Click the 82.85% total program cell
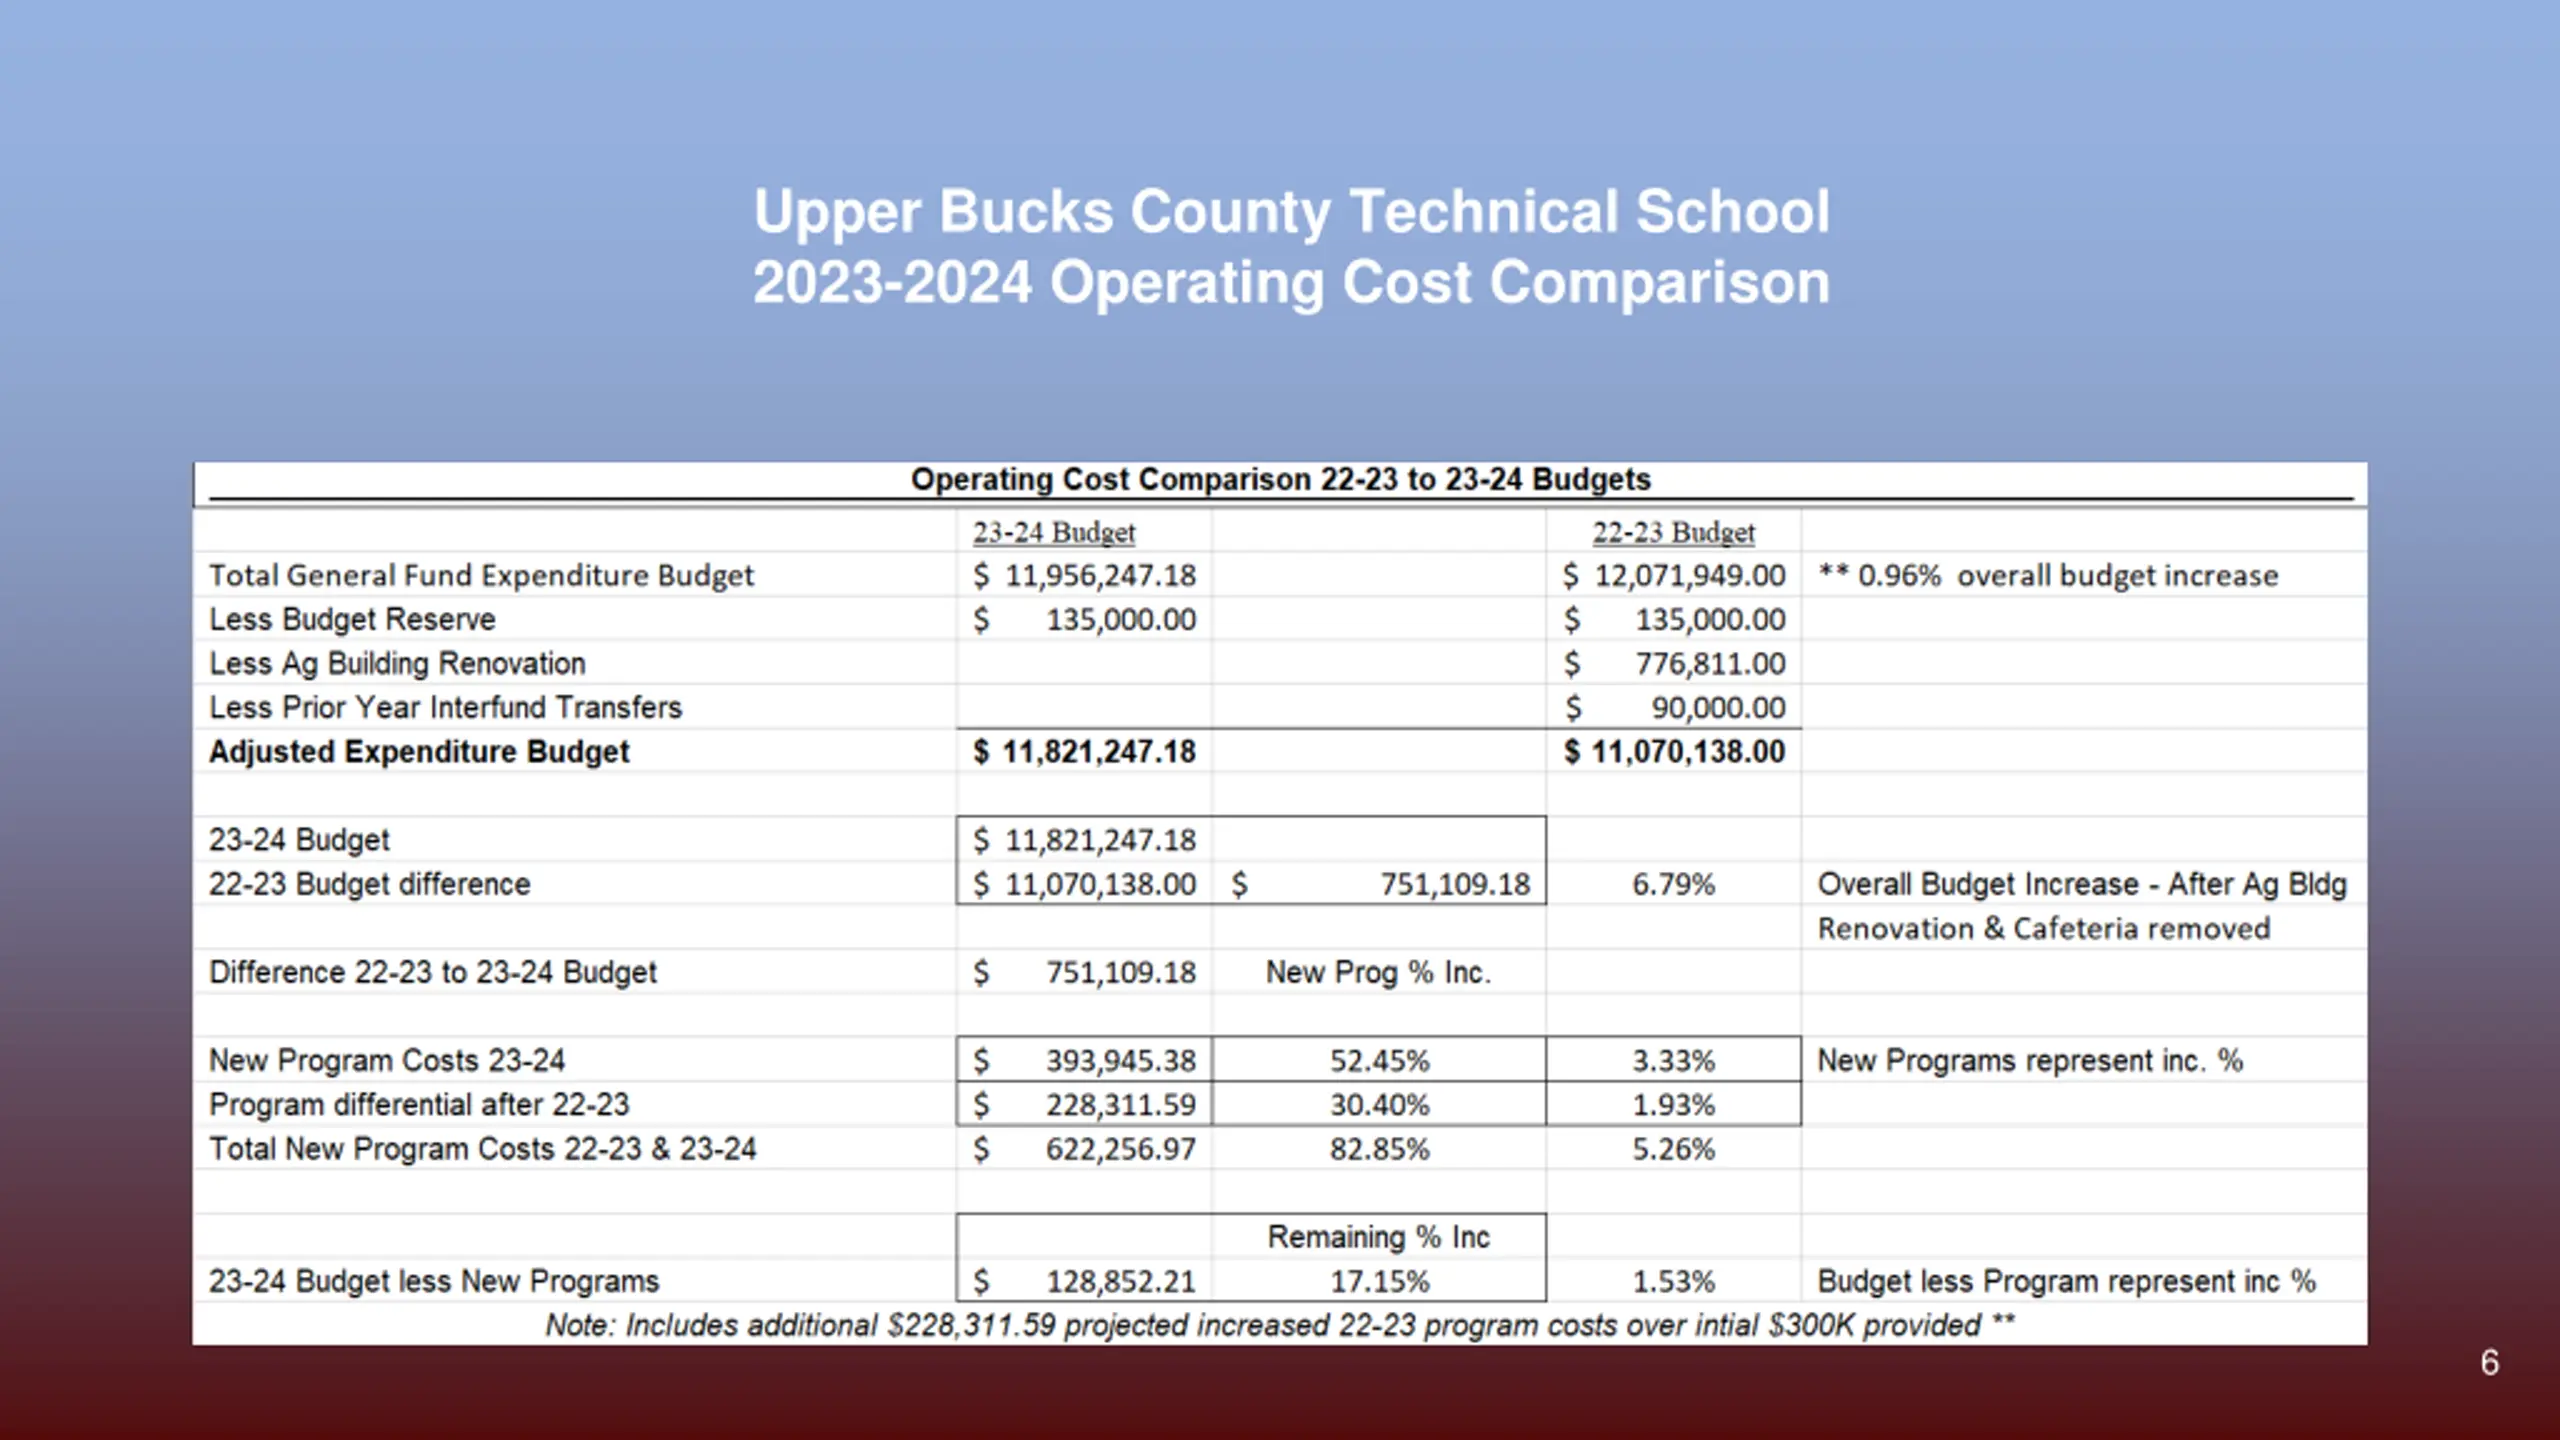 (1379, 1150)
